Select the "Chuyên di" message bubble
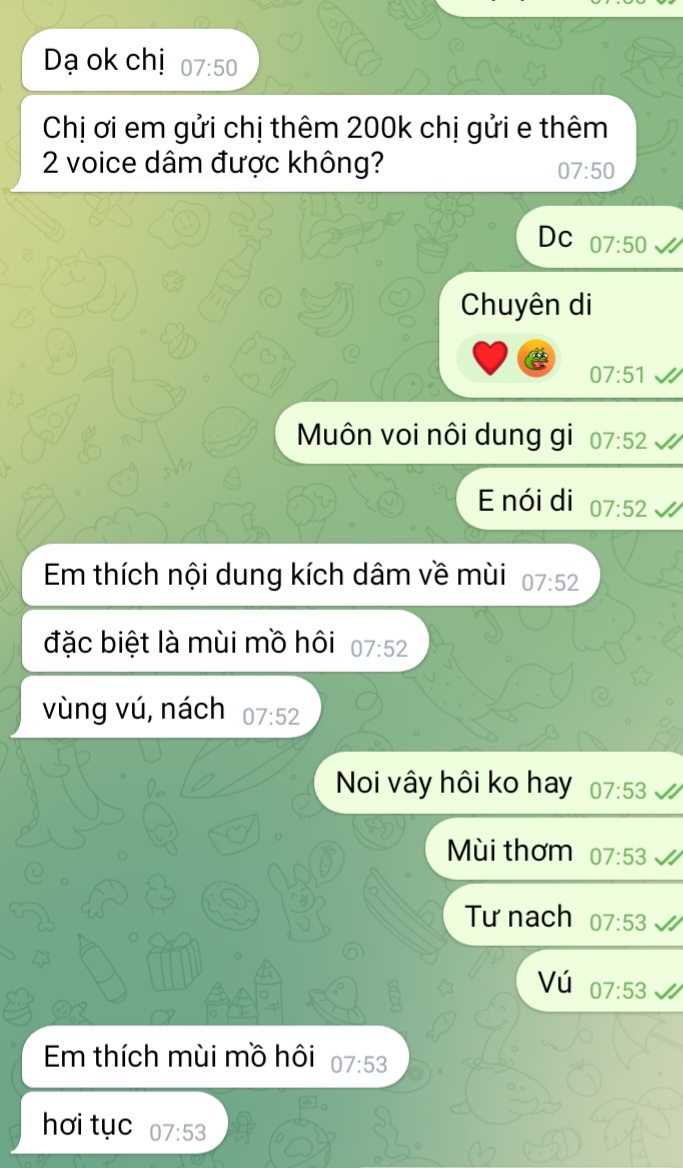This screenshot has width=683, height=1168. click(561, 335)
